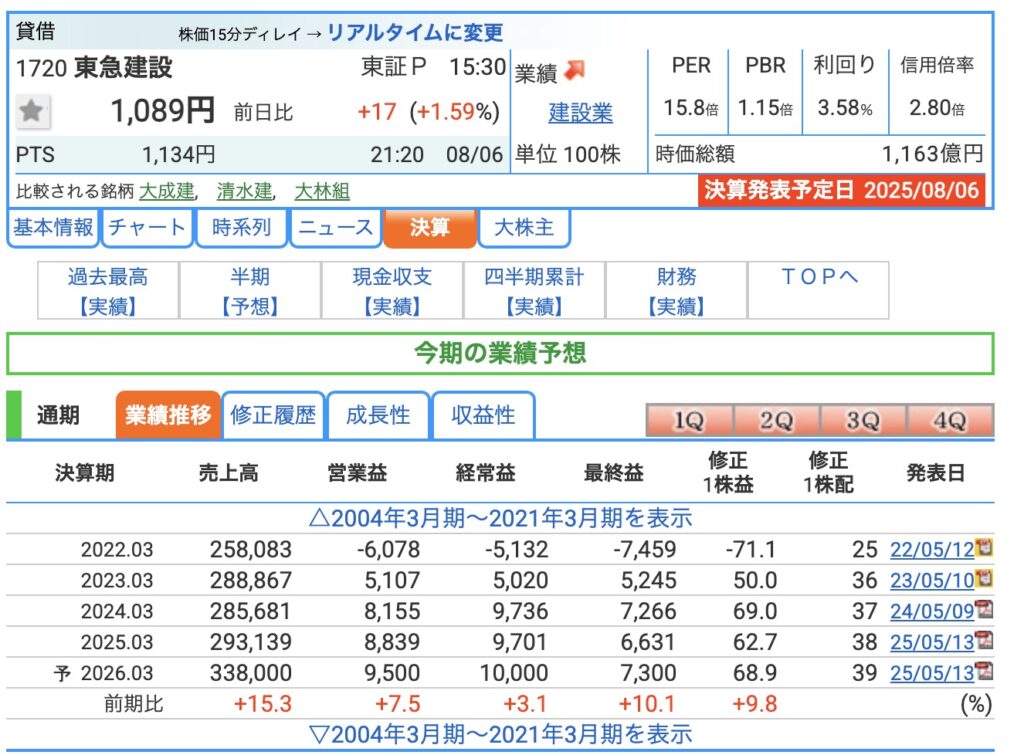The height and width of the screenshot is (755, 1024).
Task: Click the 2022.03 sales figure 258,083
Action: [x=251, y=549]
